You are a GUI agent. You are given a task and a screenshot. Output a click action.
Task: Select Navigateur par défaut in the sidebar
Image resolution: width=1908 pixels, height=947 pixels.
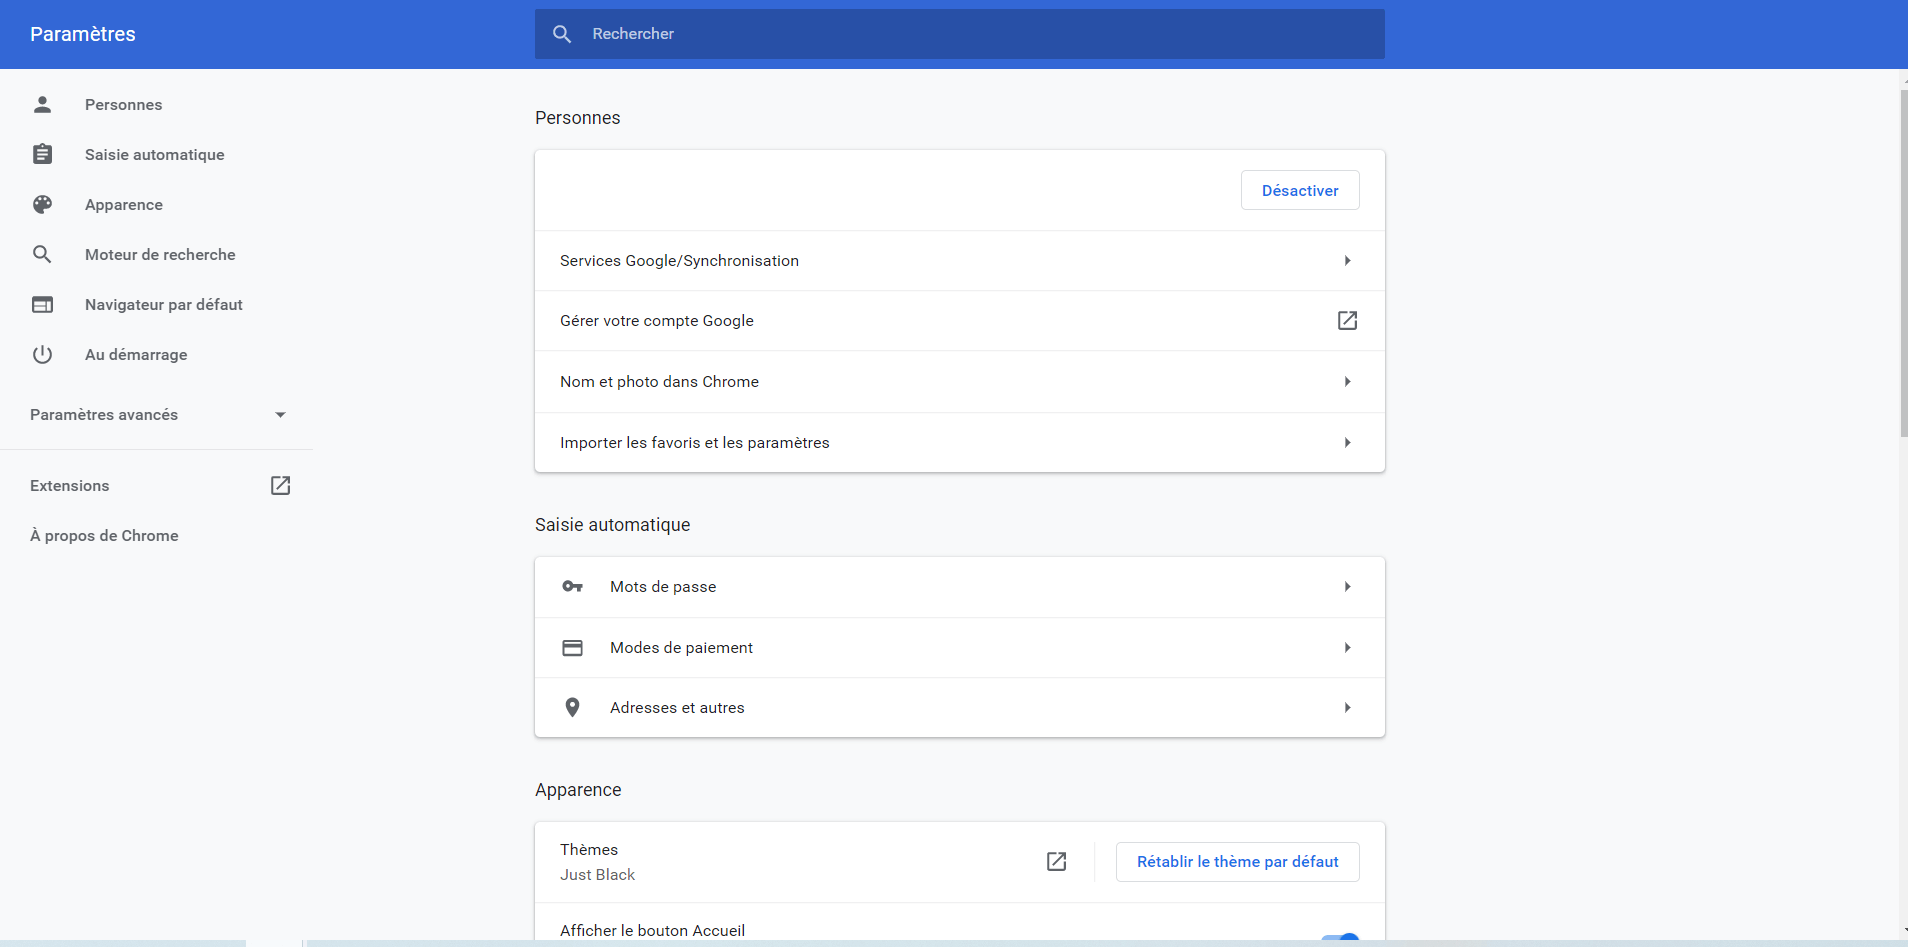[163, 304]
